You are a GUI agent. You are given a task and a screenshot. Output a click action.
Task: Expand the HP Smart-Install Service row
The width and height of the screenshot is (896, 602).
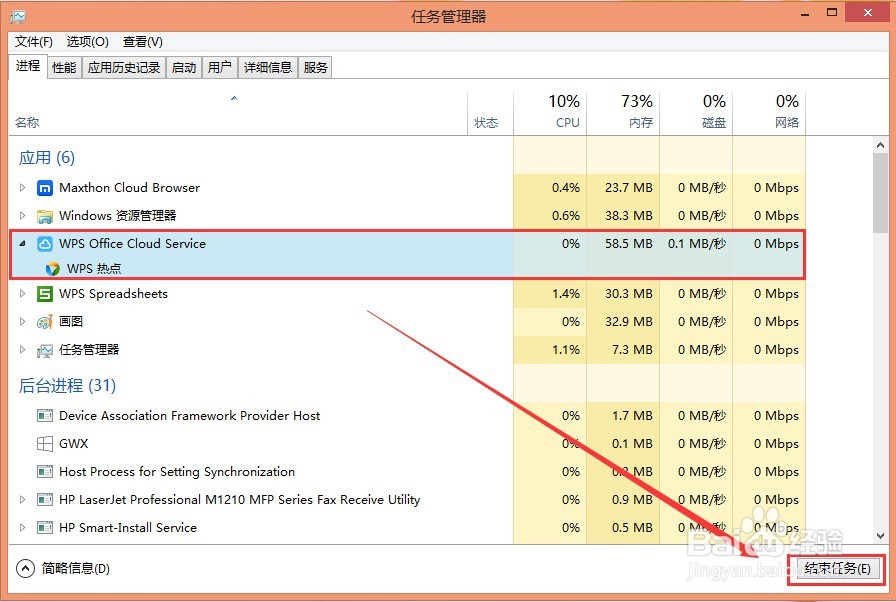[22, 528]
